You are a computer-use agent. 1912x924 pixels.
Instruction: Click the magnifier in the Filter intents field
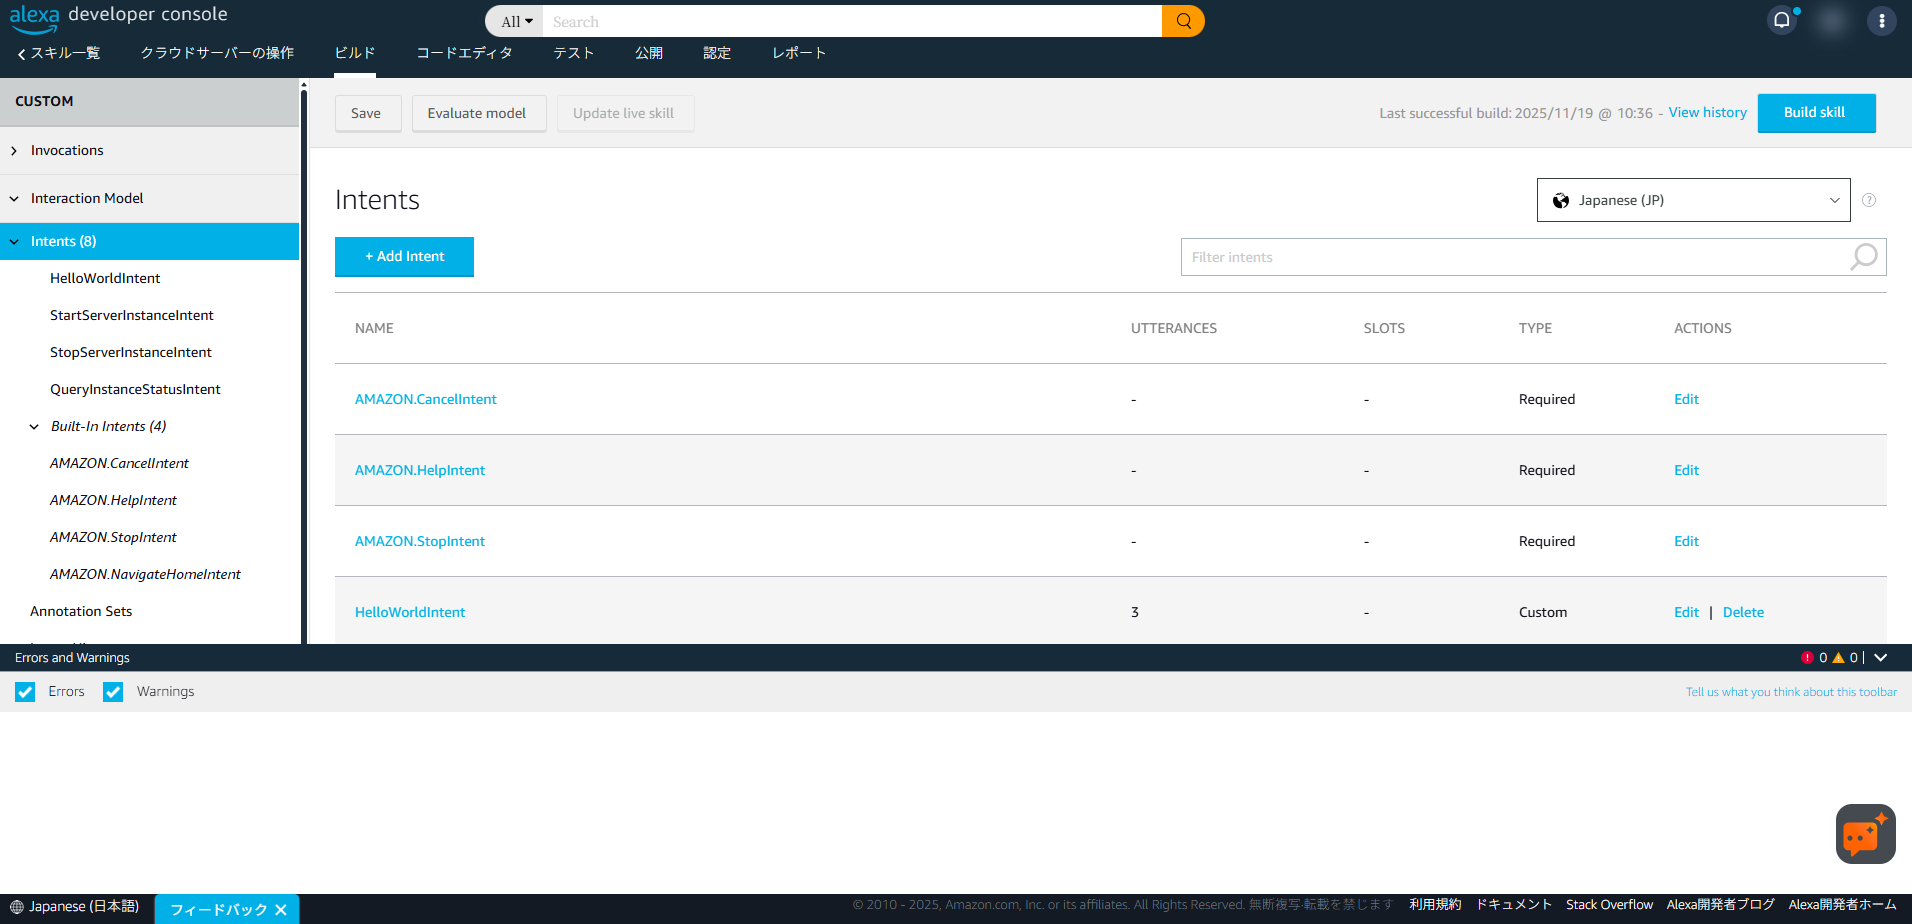pos(1862,257)
